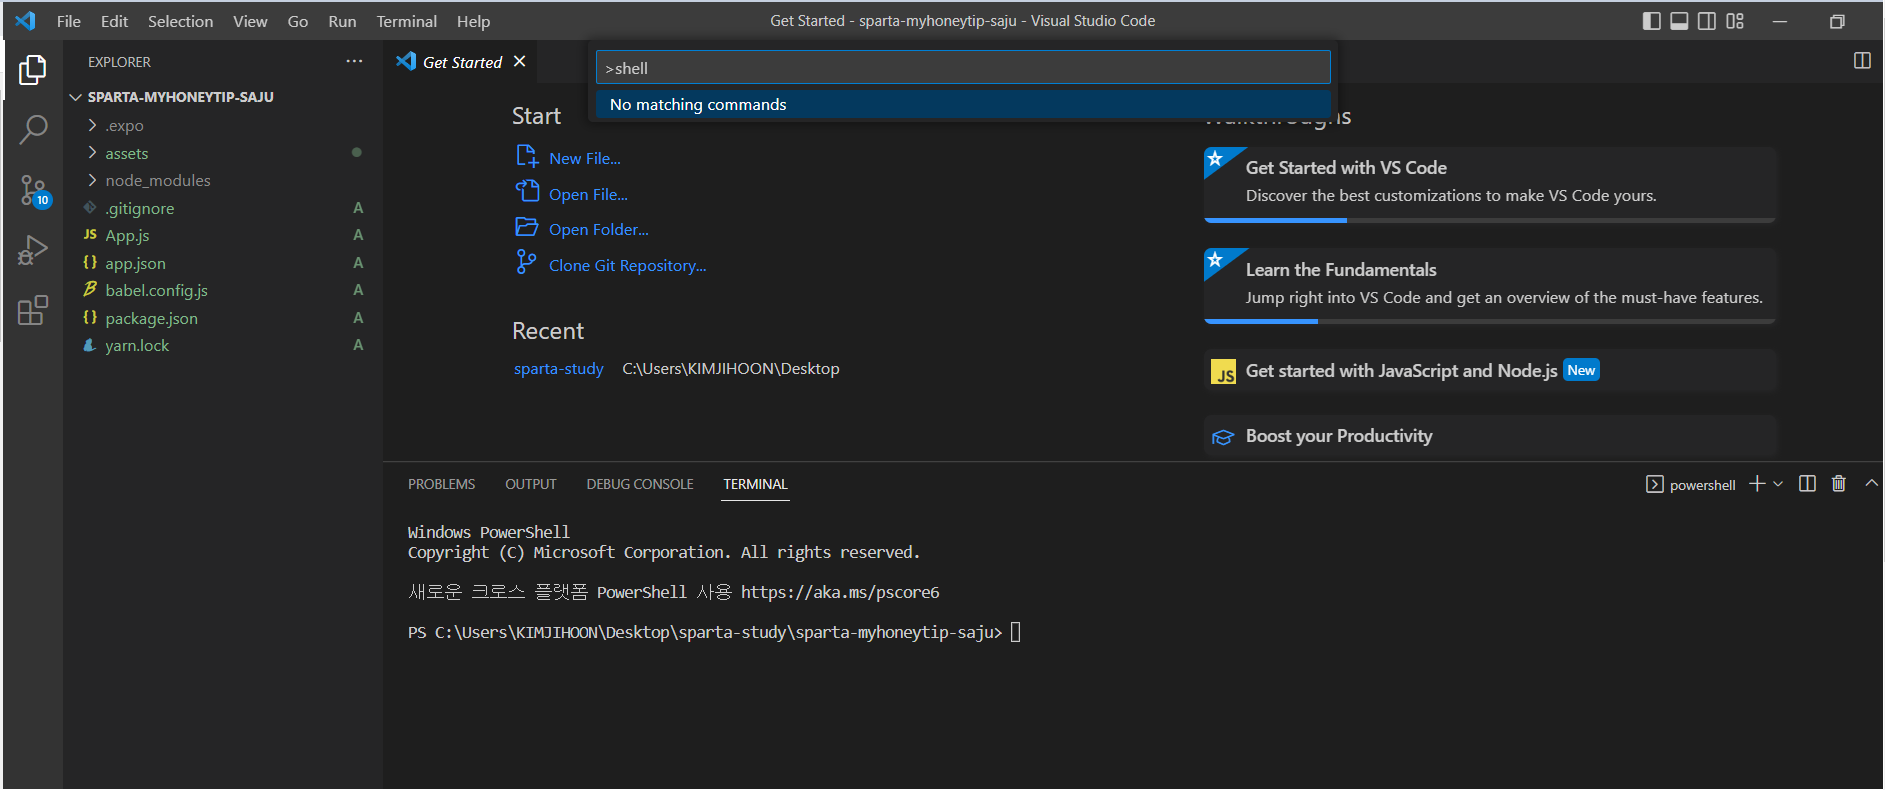The width and height of the screenshot is (1885, 790).
Task: Open the Help menu
Action: coord(473,21)
